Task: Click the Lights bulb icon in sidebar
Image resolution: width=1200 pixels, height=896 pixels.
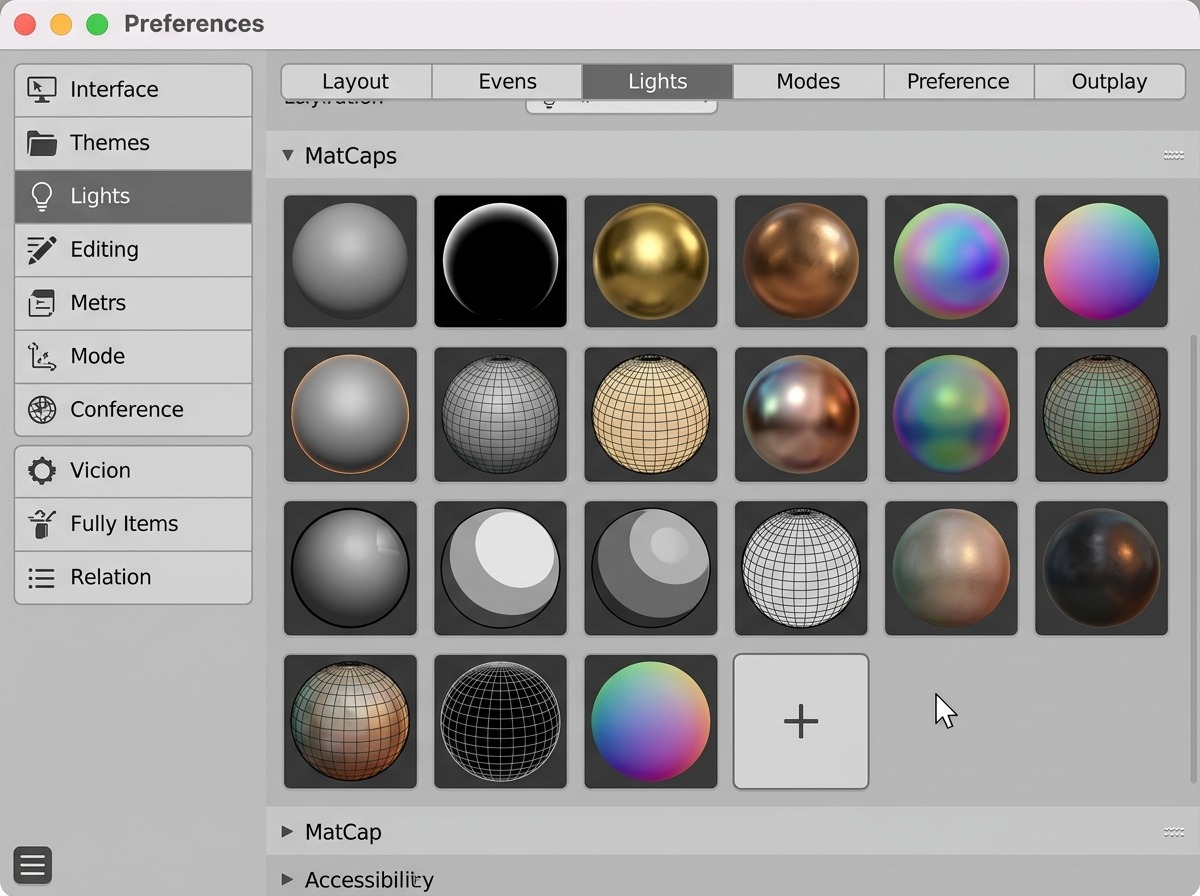Action: click(x=42, y=196)
